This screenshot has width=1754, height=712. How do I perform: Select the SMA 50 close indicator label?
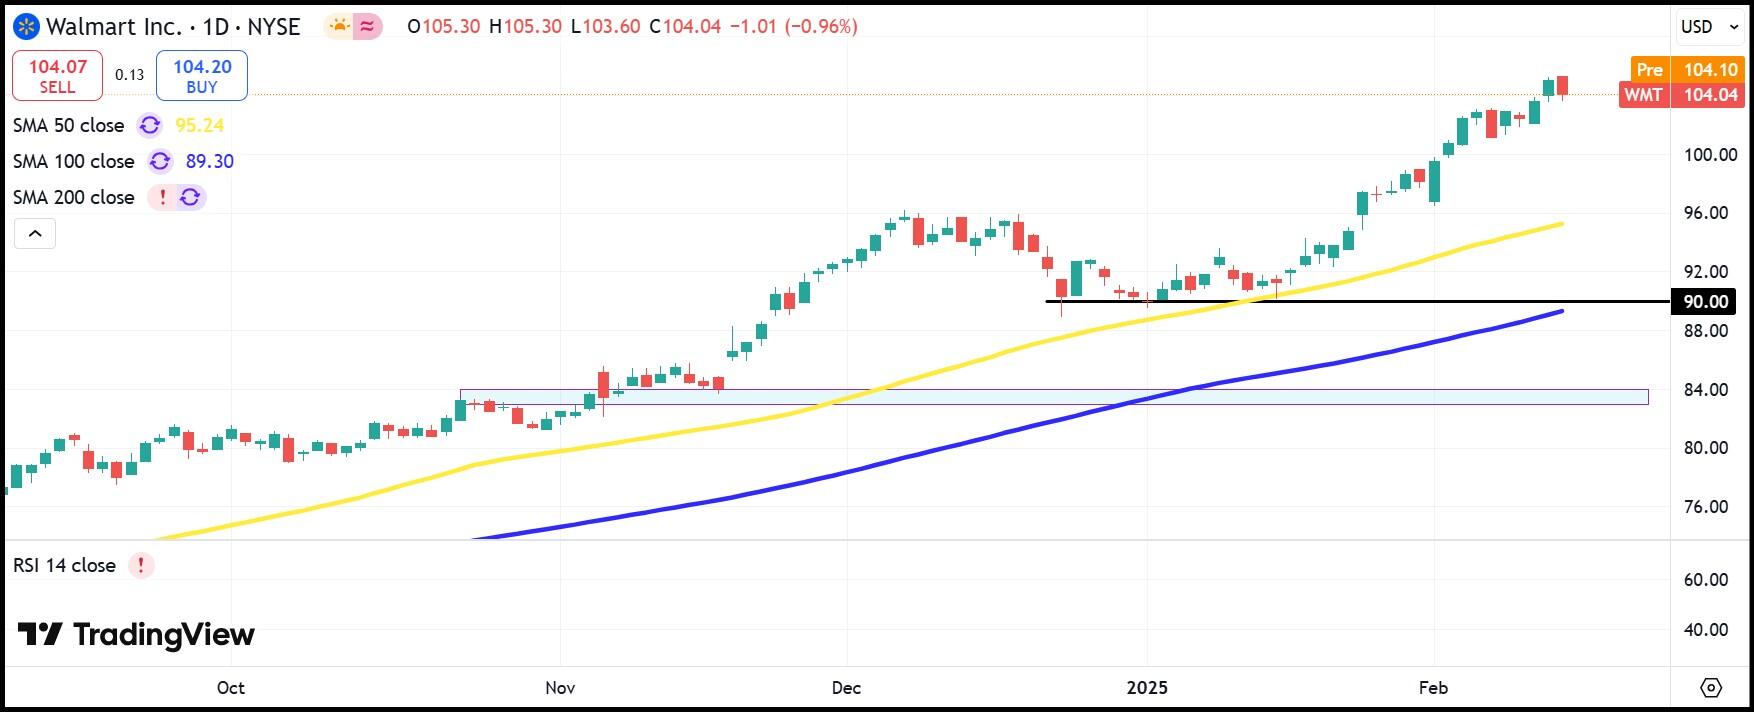tap(69, 125)
